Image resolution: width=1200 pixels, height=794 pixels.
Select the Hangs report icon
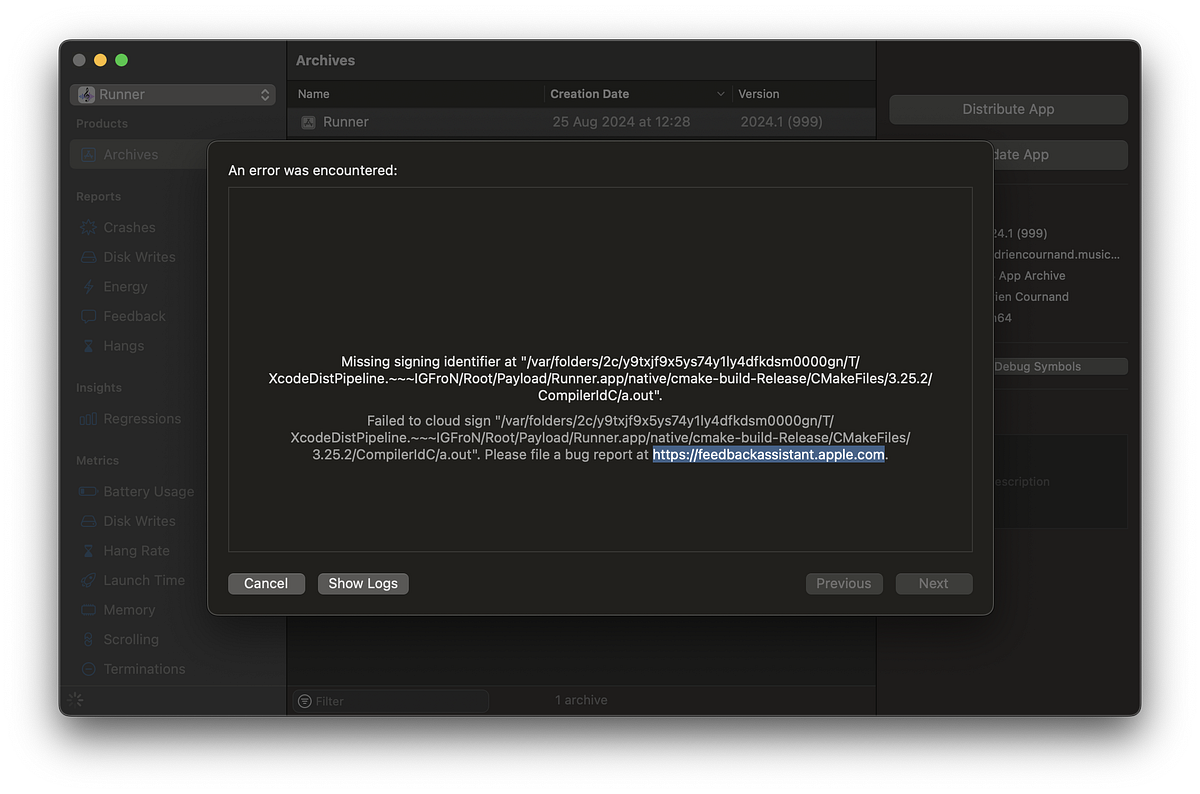pos(88,346)
